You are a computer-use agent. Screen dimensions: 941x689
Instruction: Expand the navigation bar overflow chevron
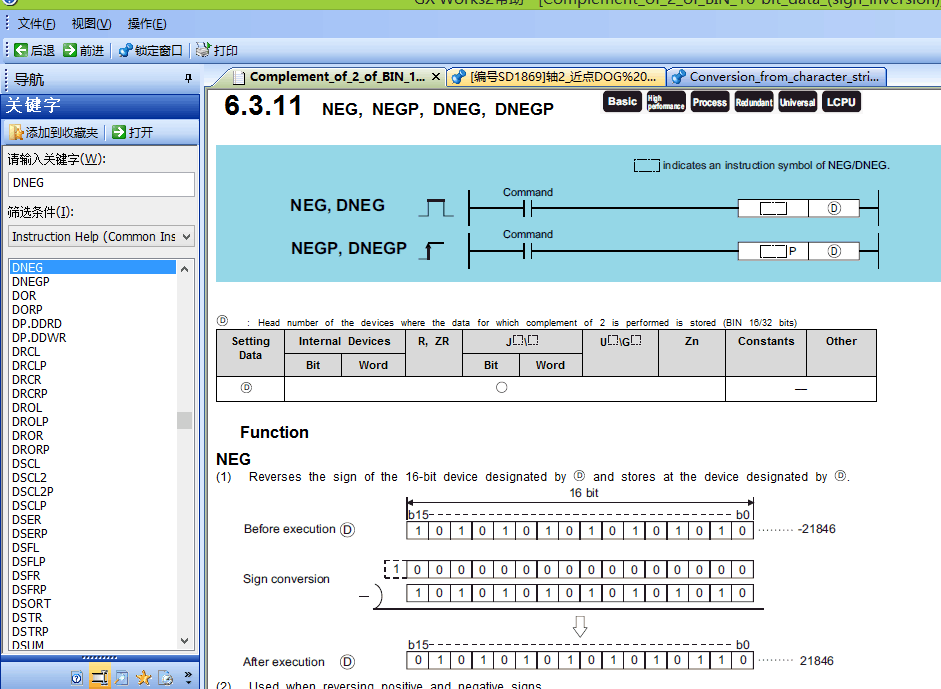point(188,677)
